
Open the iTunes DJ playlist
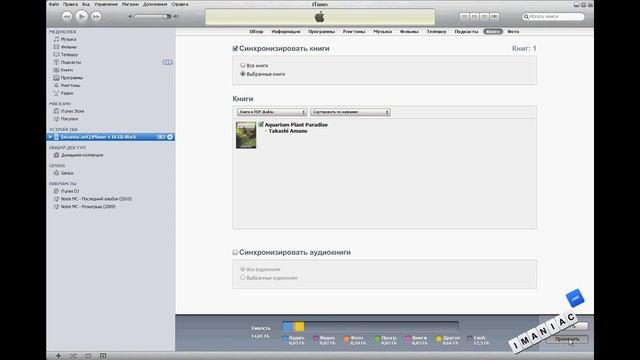(x=70, y=191)
